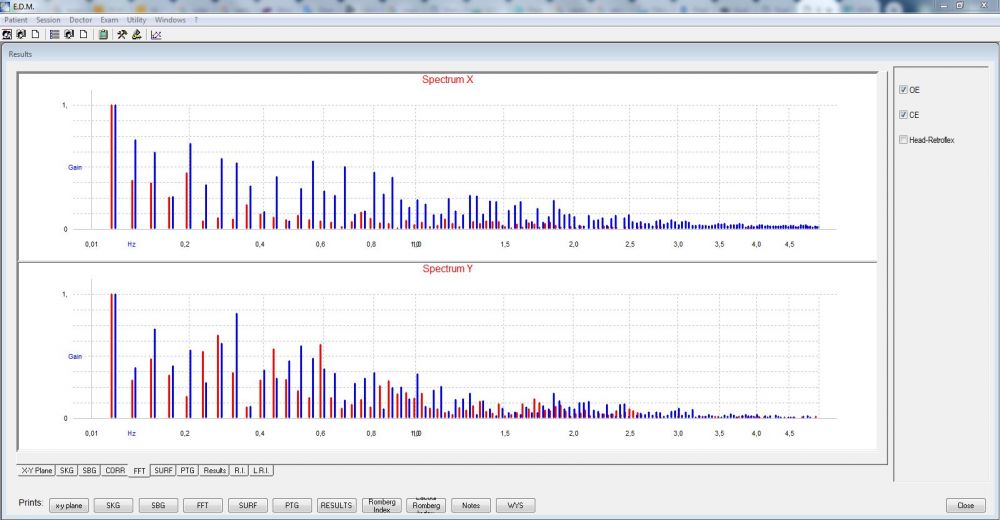
Task: Click the list rows toolbar icon
Action: click(x=54, y=34)
